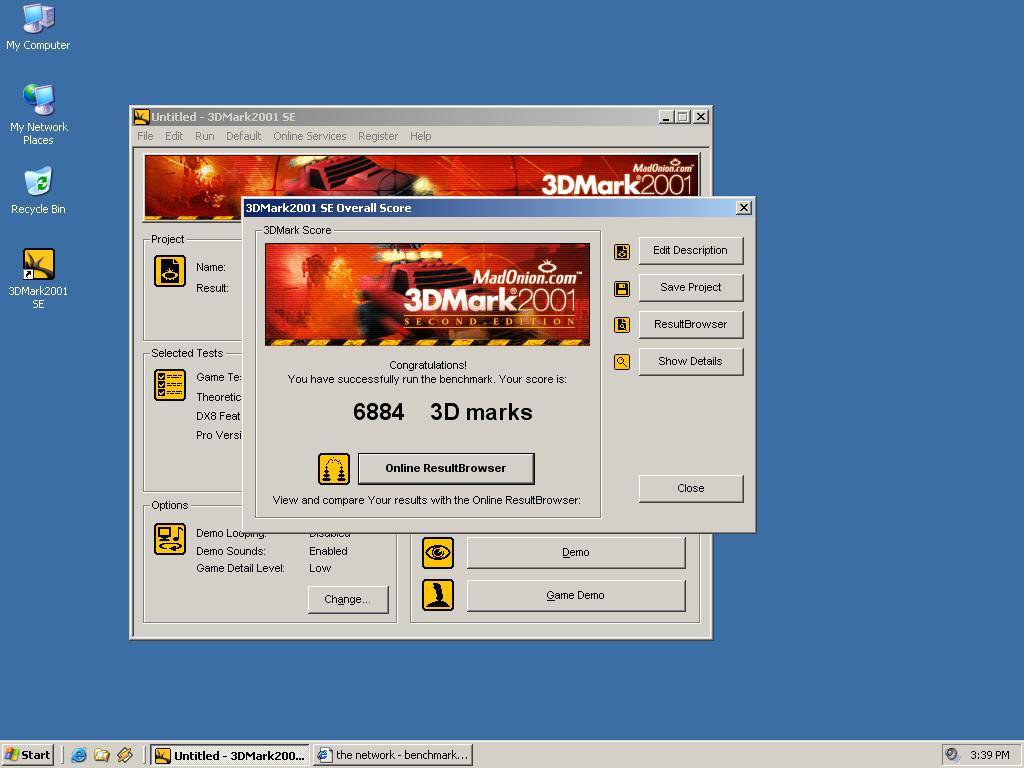Open the Help menu

coord(421,136)
